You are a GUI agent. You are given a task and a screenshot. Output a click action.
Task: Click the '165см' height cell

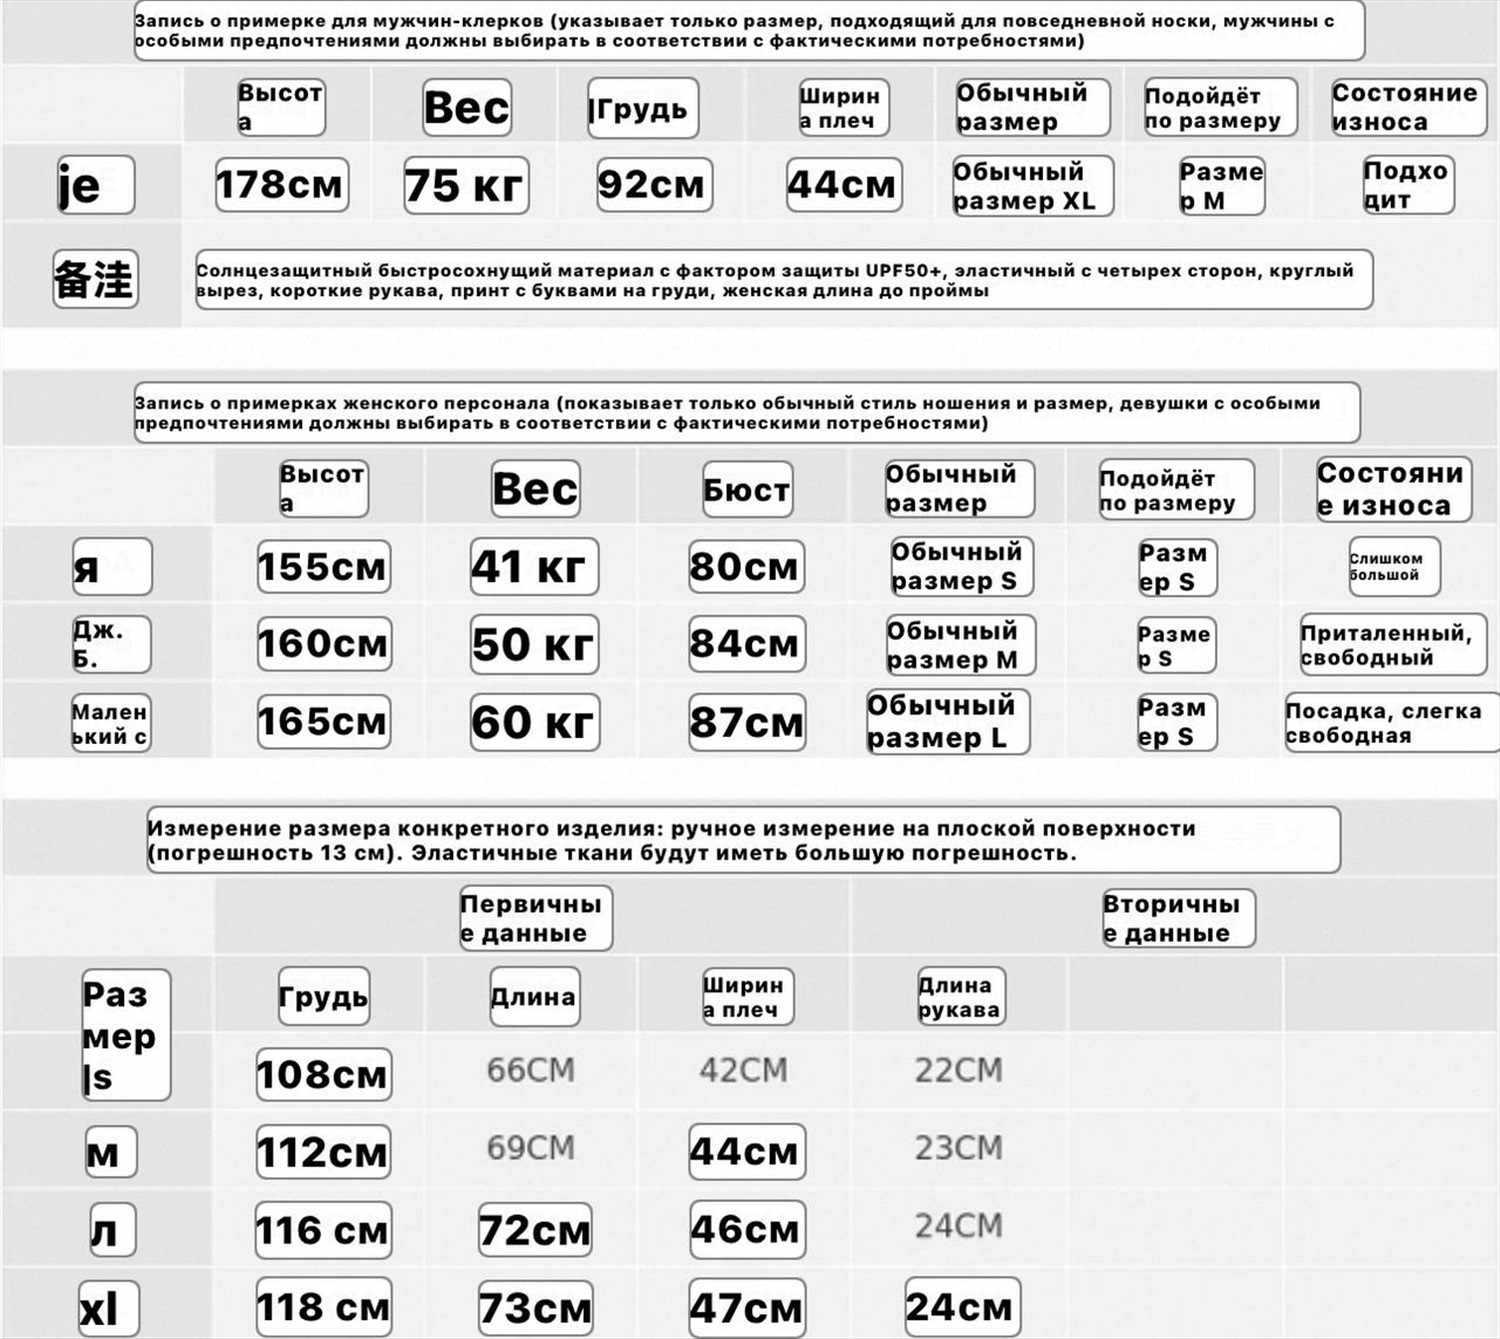pos(323,722)
